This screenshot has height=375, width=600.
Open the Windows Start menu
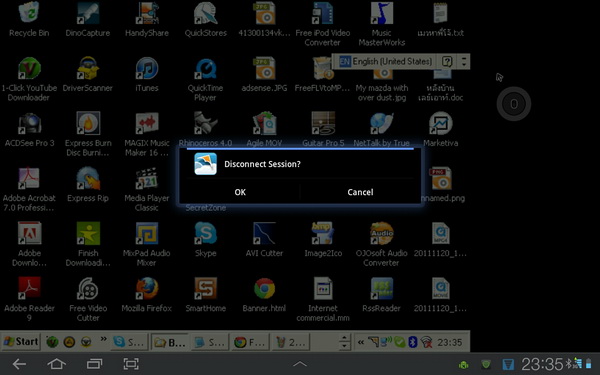(21, 341)
